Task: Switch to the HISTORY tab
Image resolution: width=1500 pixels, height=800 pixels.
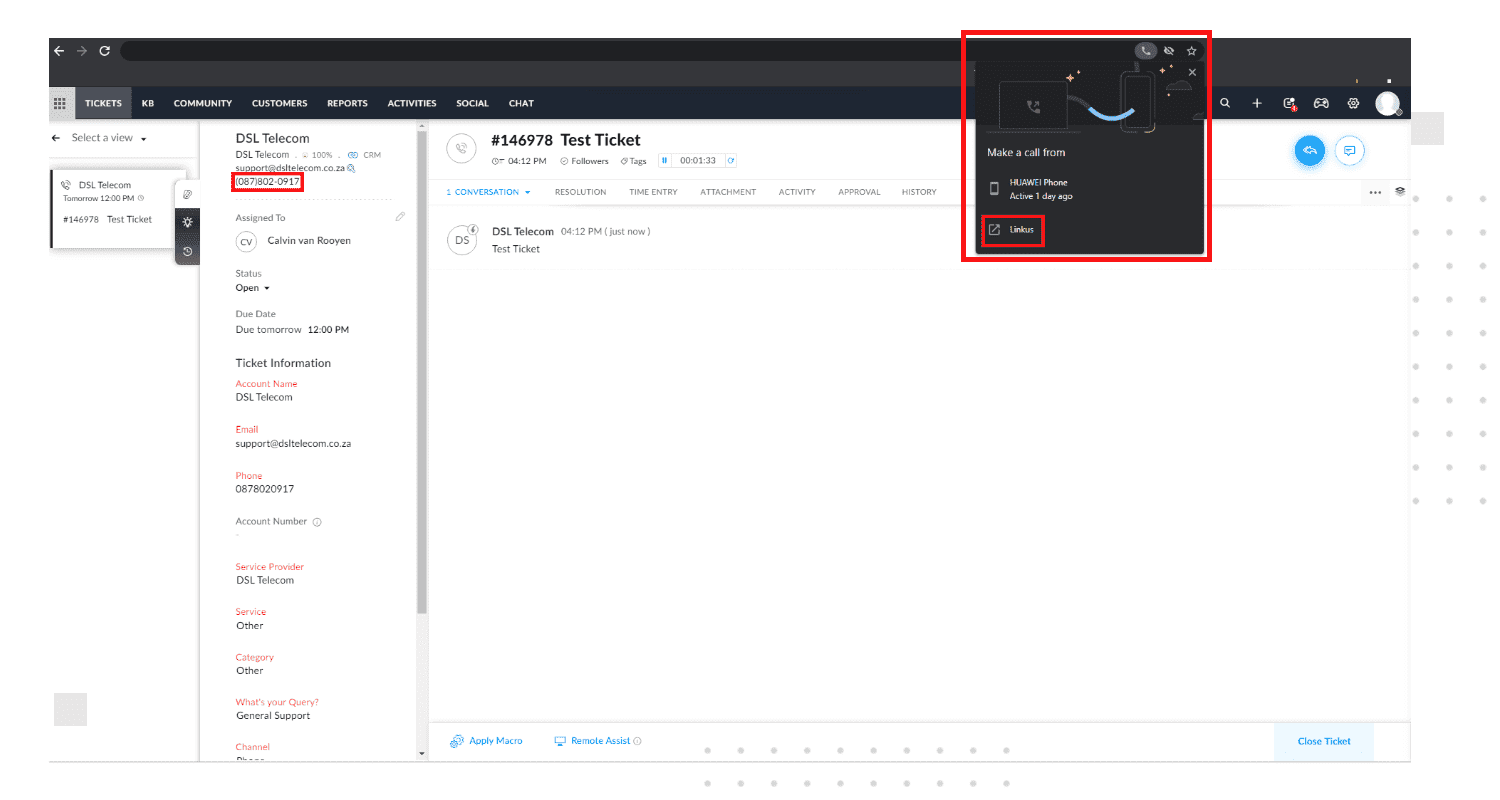Action: [x=919, y=192]
